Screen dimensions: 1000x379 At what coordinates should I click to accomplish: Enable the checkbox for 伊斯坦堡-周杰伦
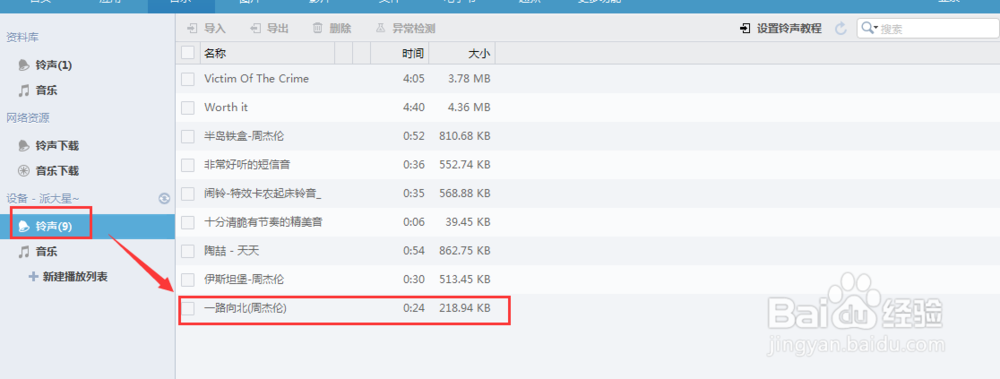pyautogui.click(x=188, y=279)
